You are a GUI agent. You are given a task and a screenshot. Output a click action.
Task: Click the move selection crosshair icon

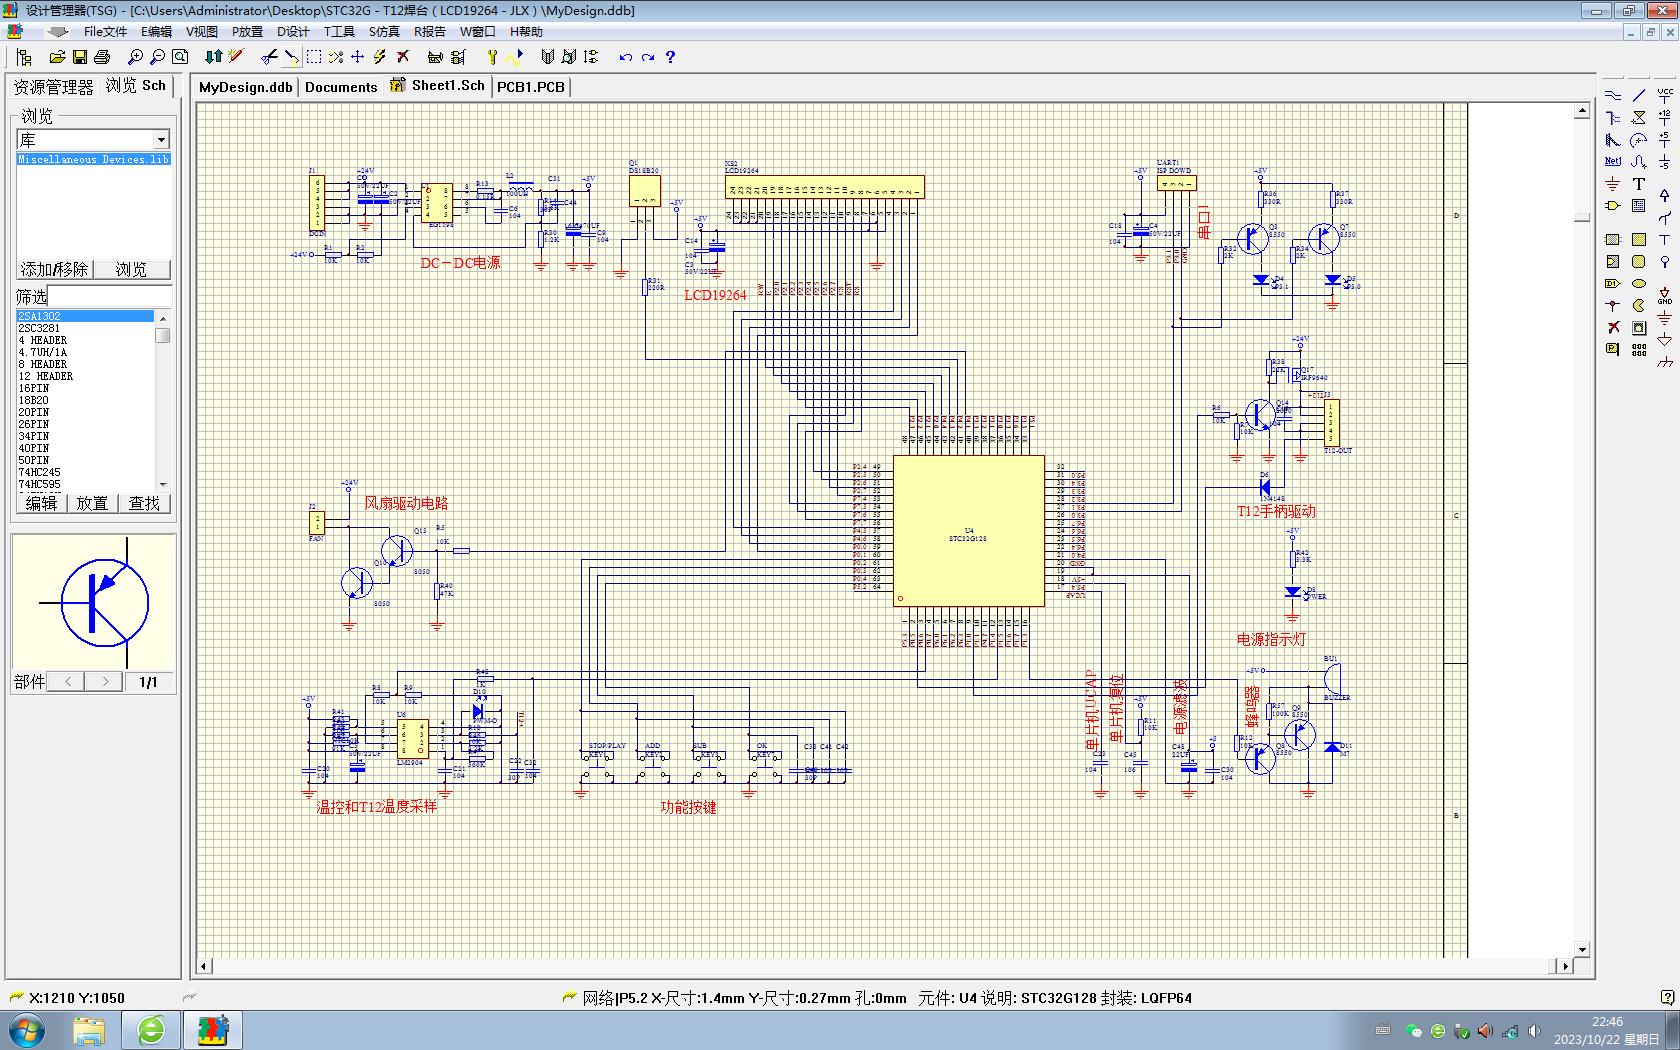(357, 57)
